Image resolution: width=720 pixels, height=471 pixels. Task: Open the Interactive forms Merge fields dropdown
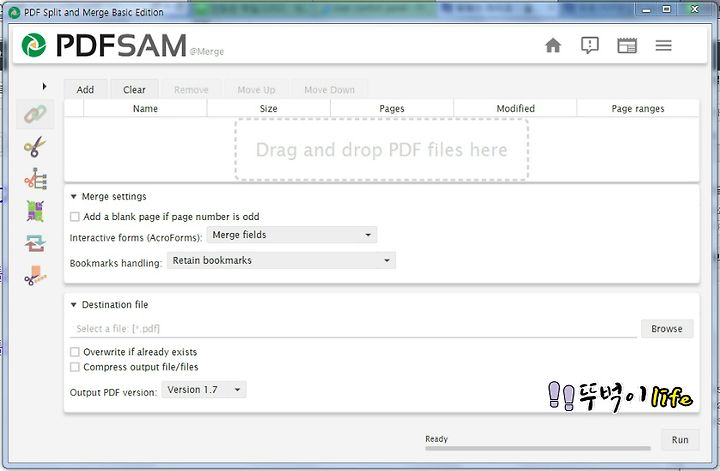click(x=292, y=235)
